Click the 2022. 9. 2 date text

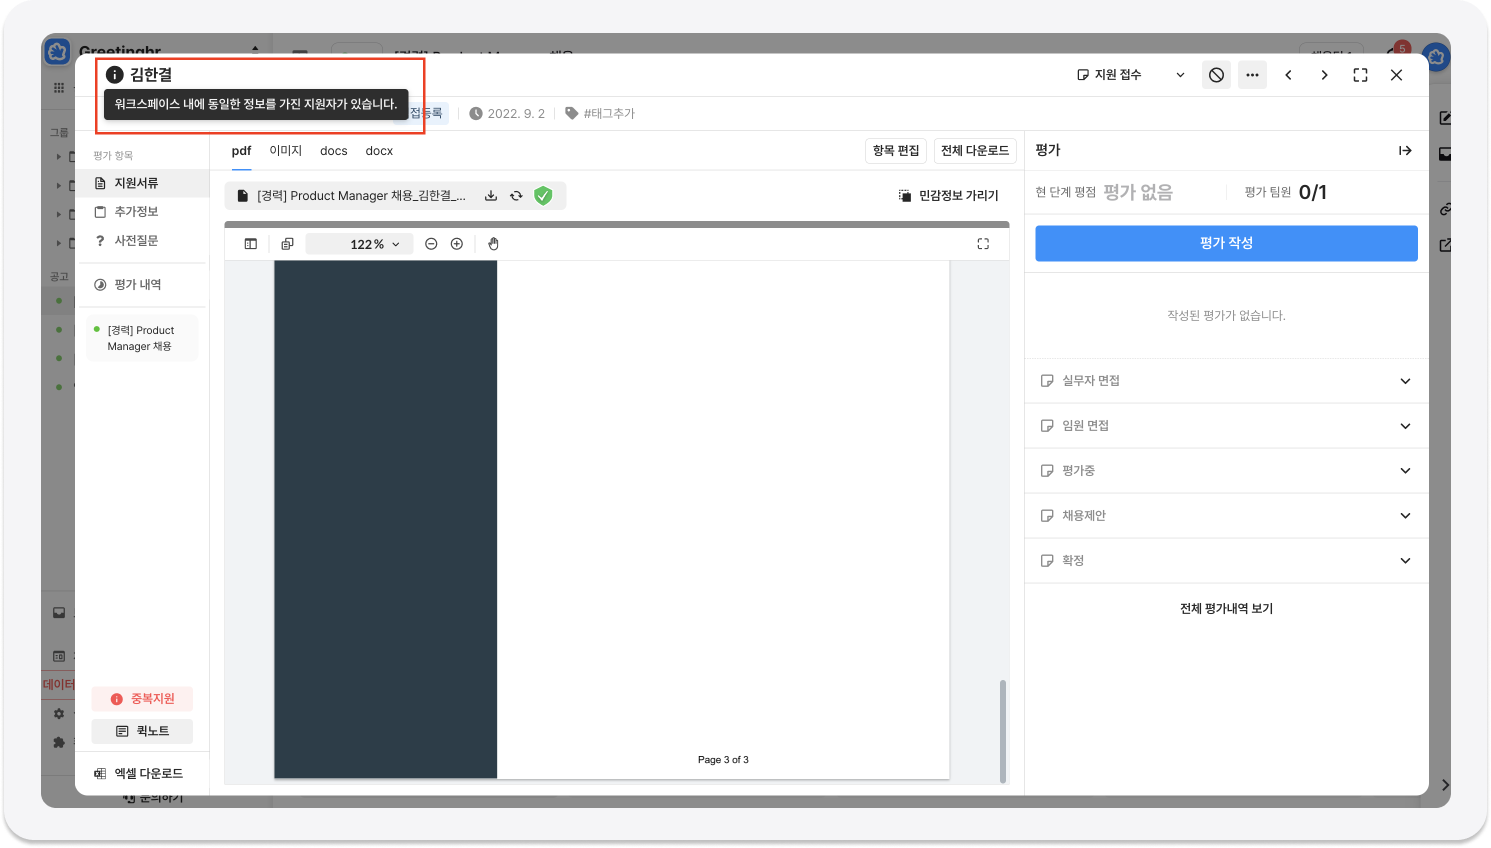[x=516, y=113]
